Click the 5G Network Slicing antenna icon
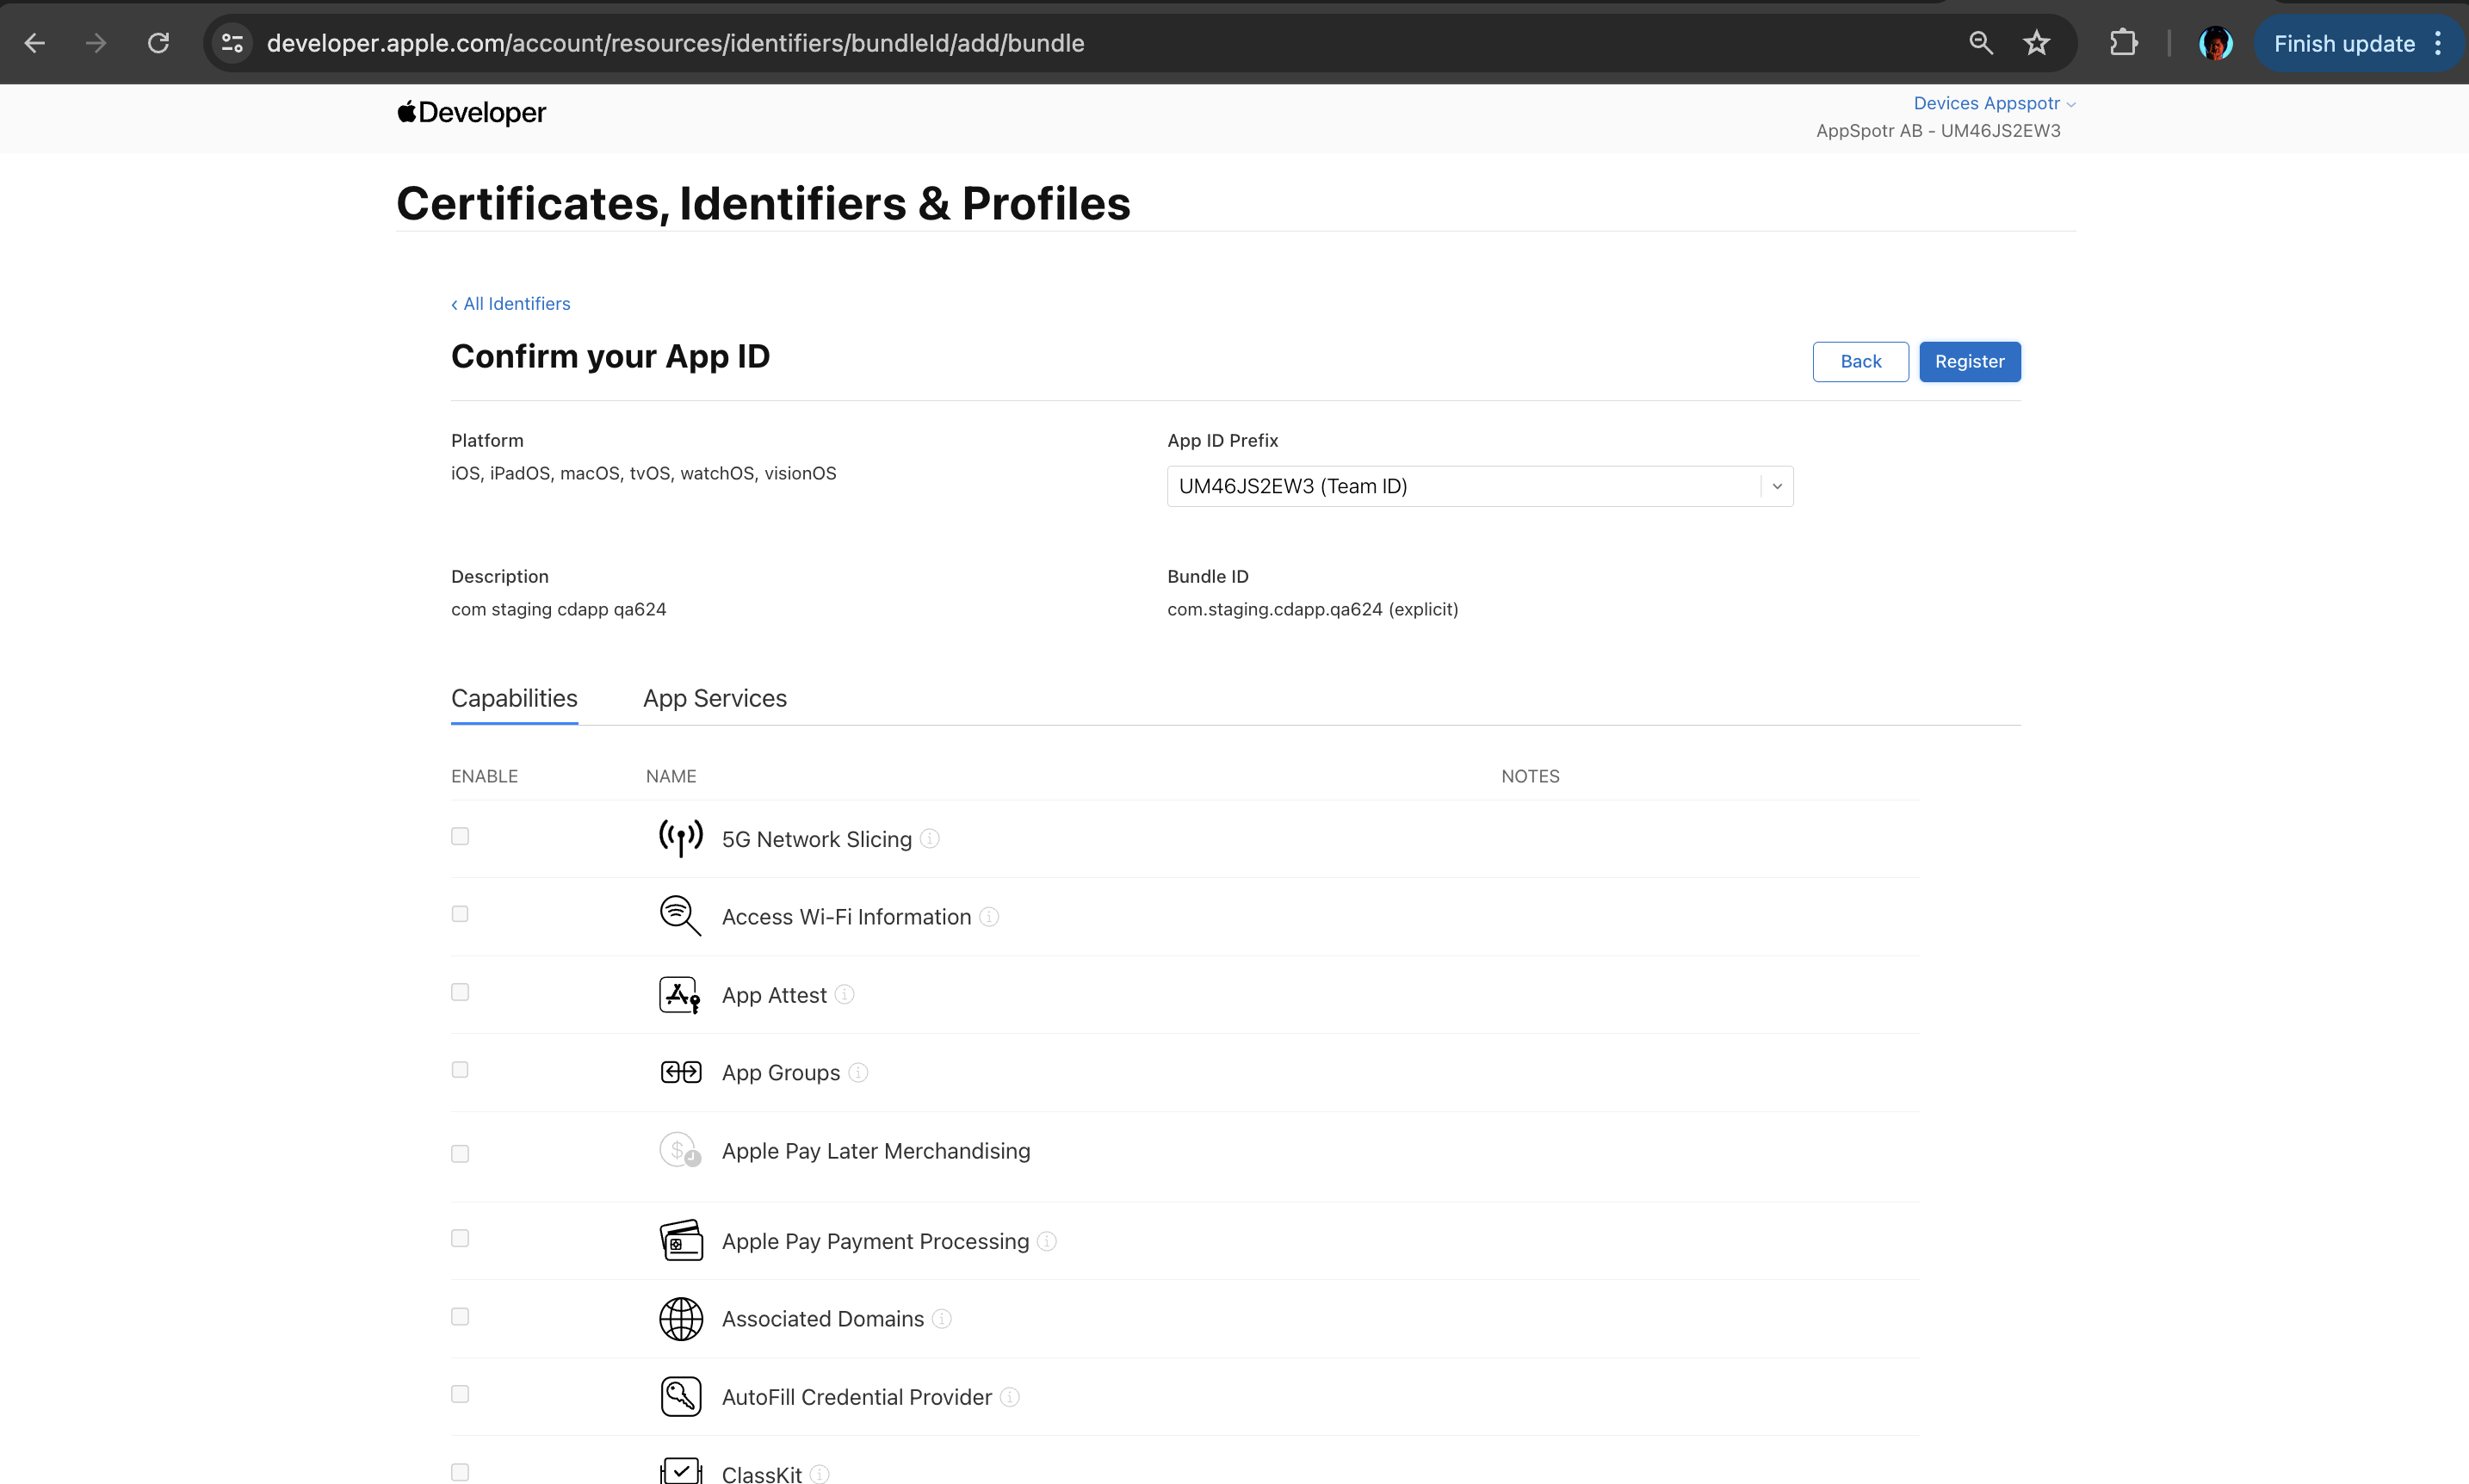 [680, 838]
